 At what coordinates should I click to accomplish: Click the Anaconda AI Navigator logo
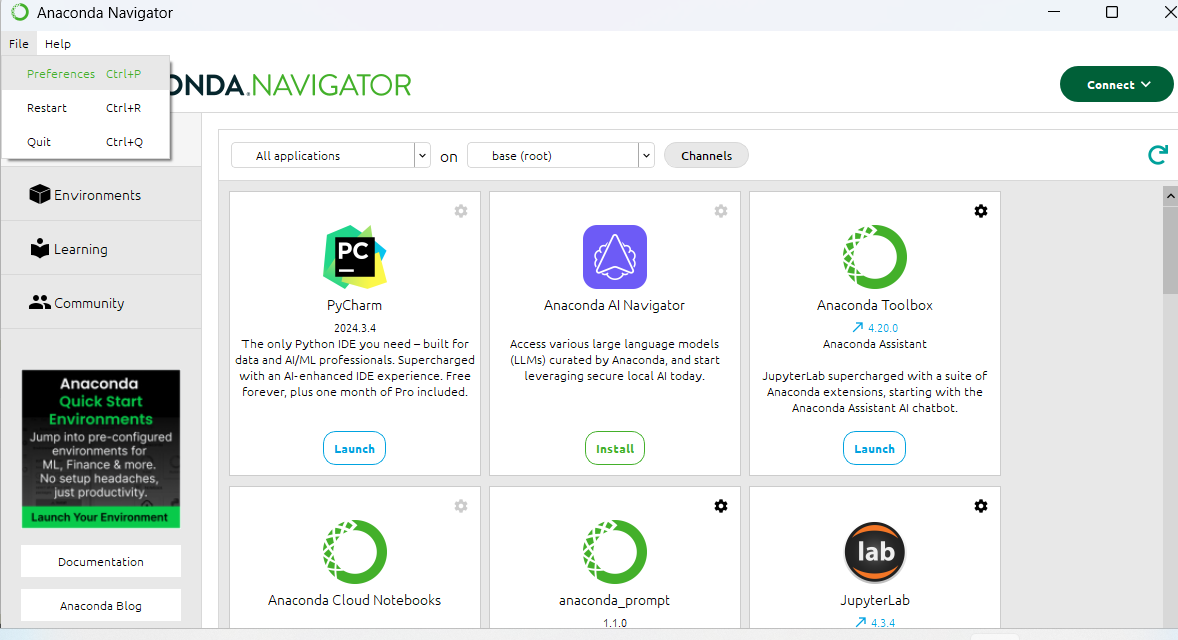tap(615, 257)
